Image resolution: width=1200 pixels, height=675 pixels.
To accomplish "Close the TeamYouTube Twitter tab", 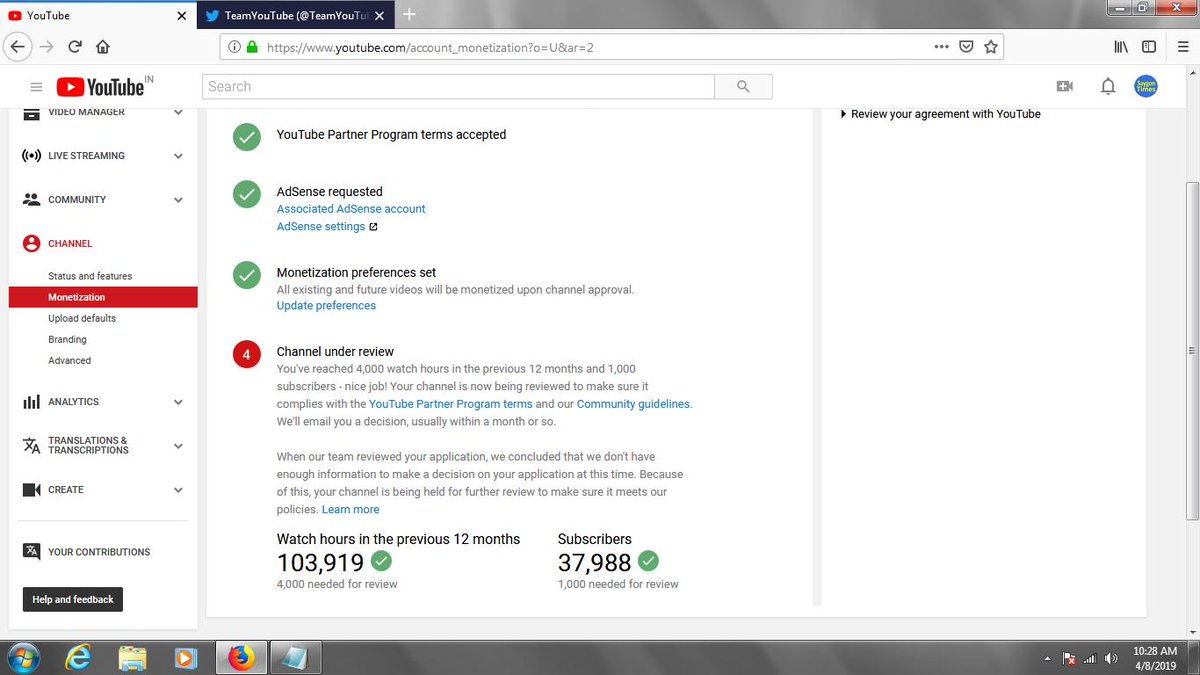I will tap(379, 16).
